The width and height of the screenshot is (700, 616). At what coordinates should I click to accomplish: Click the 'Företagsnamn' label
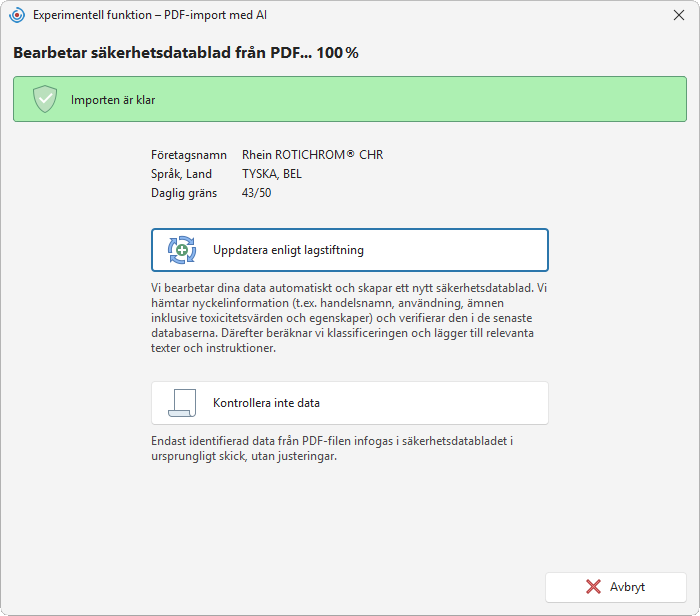click(189, 155)
